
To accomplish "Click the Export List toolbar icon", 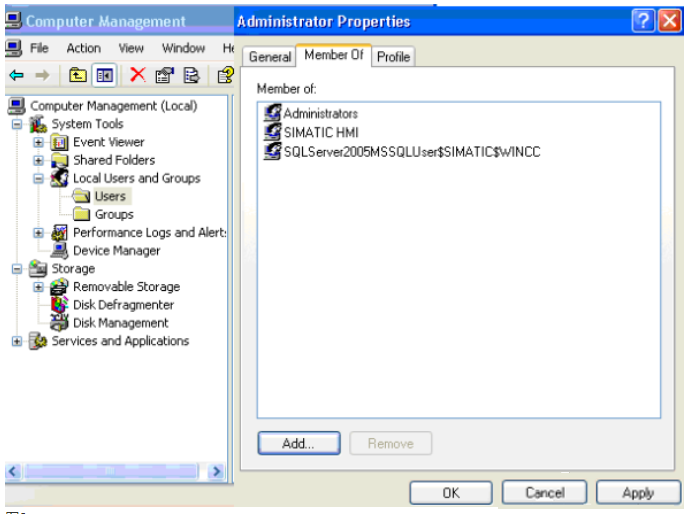I will 191,75.
